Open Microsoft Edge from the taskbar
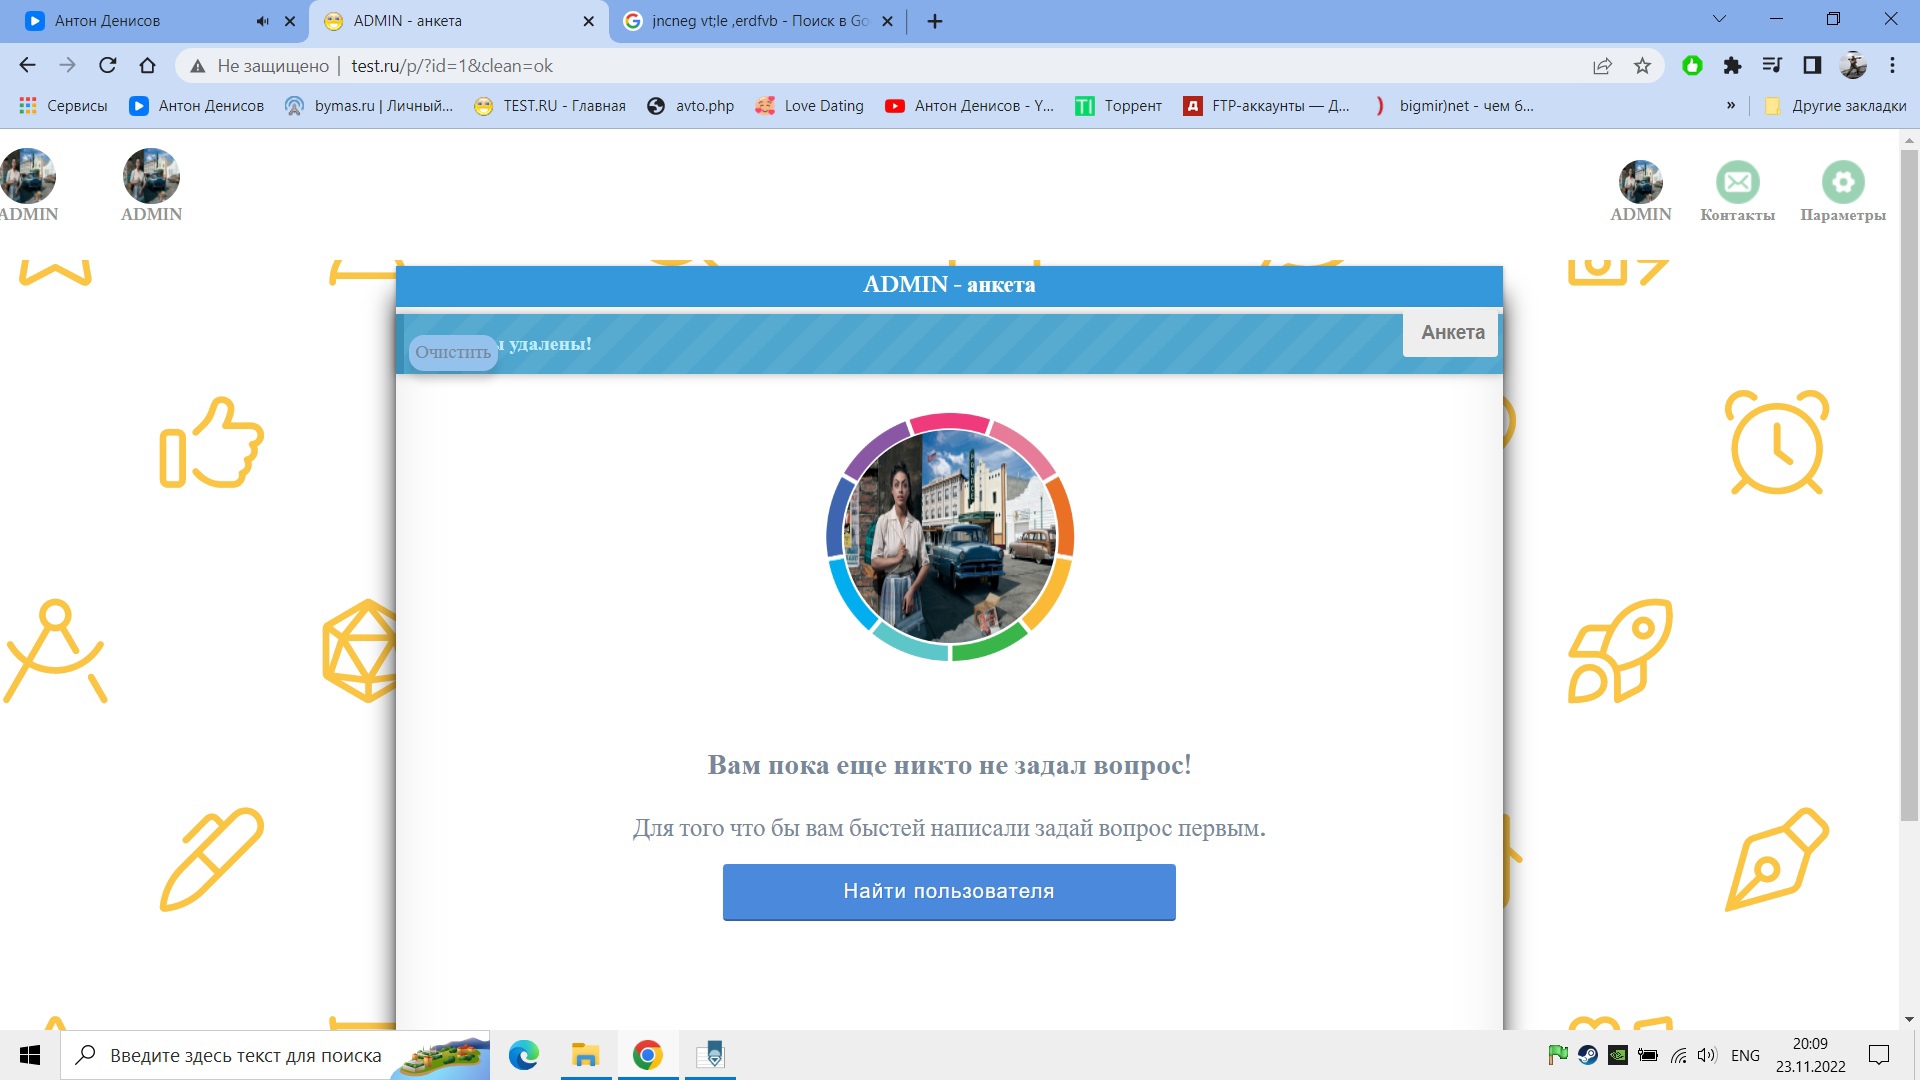1920x1080 pixels. click(523, 1055)
